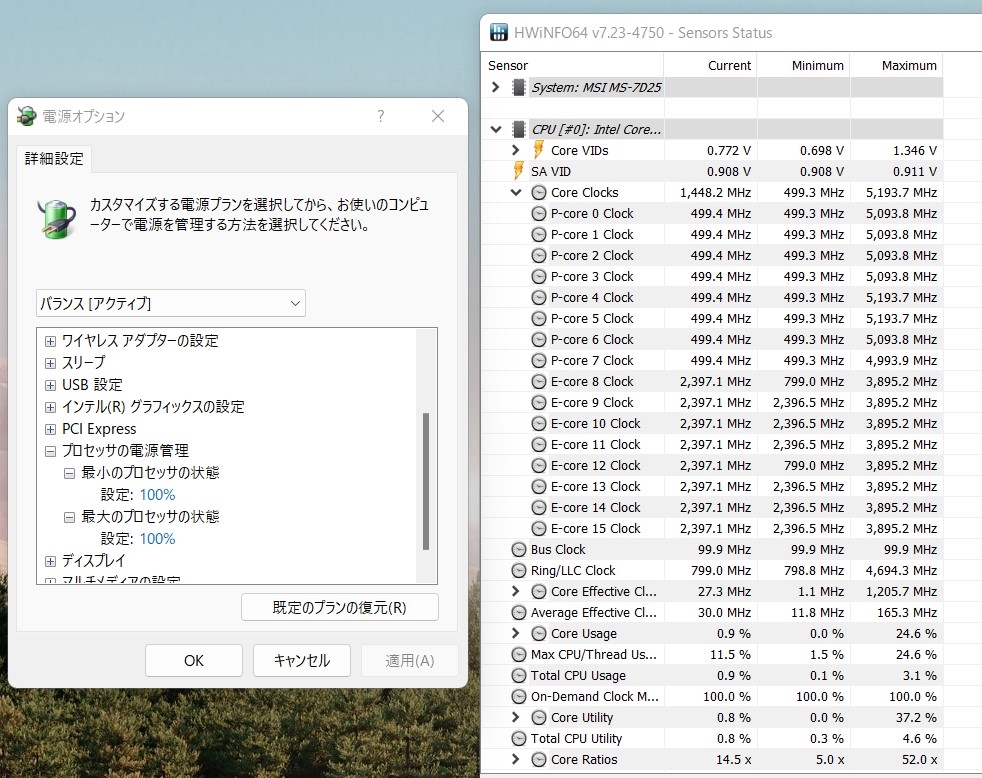
Task: Collapse the Core Clocks sensor row
Action: click(516, 192)
